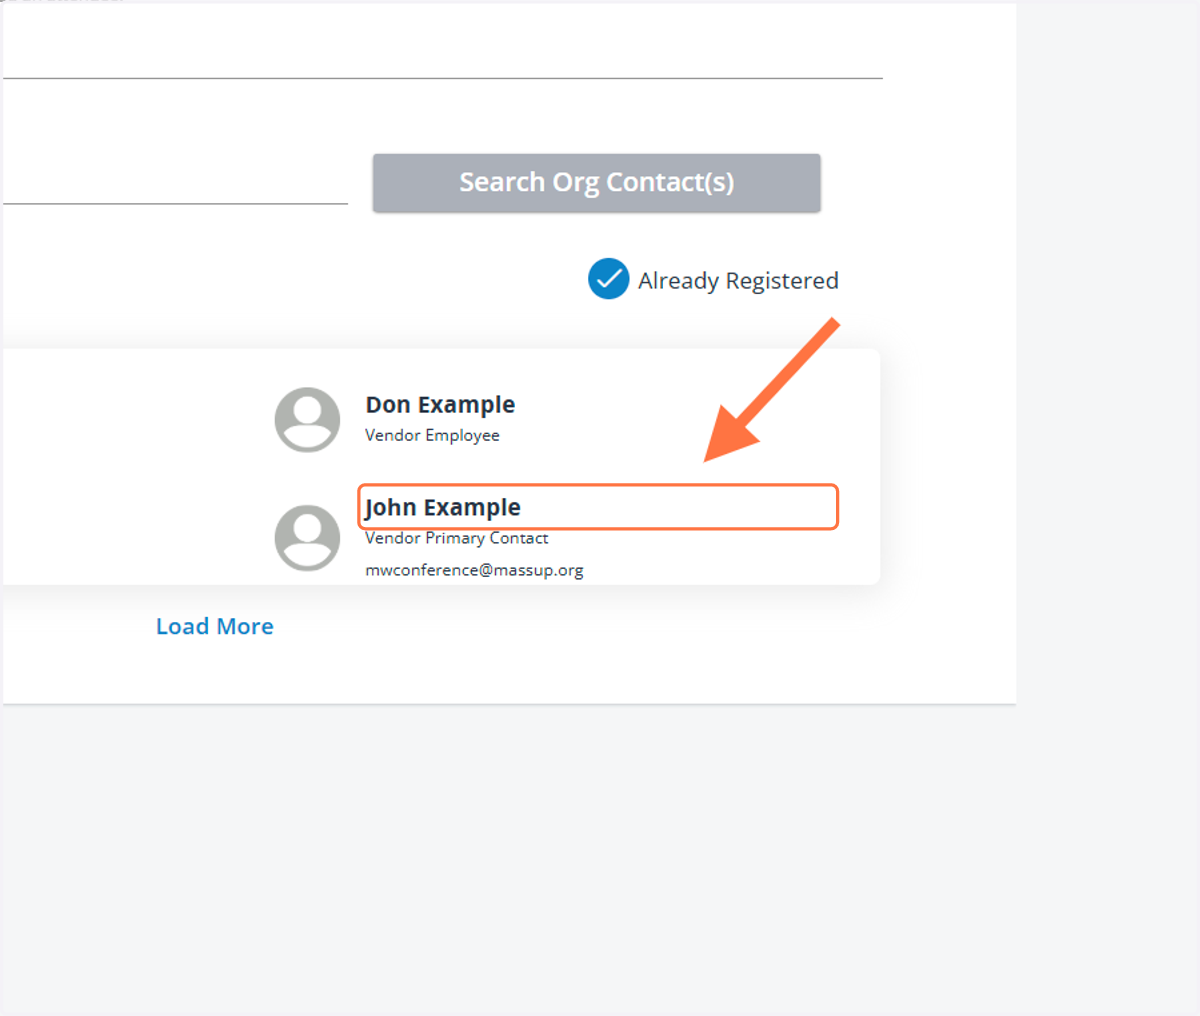Click the Already Registered label
The image size is (1200, 1016).
738,281
